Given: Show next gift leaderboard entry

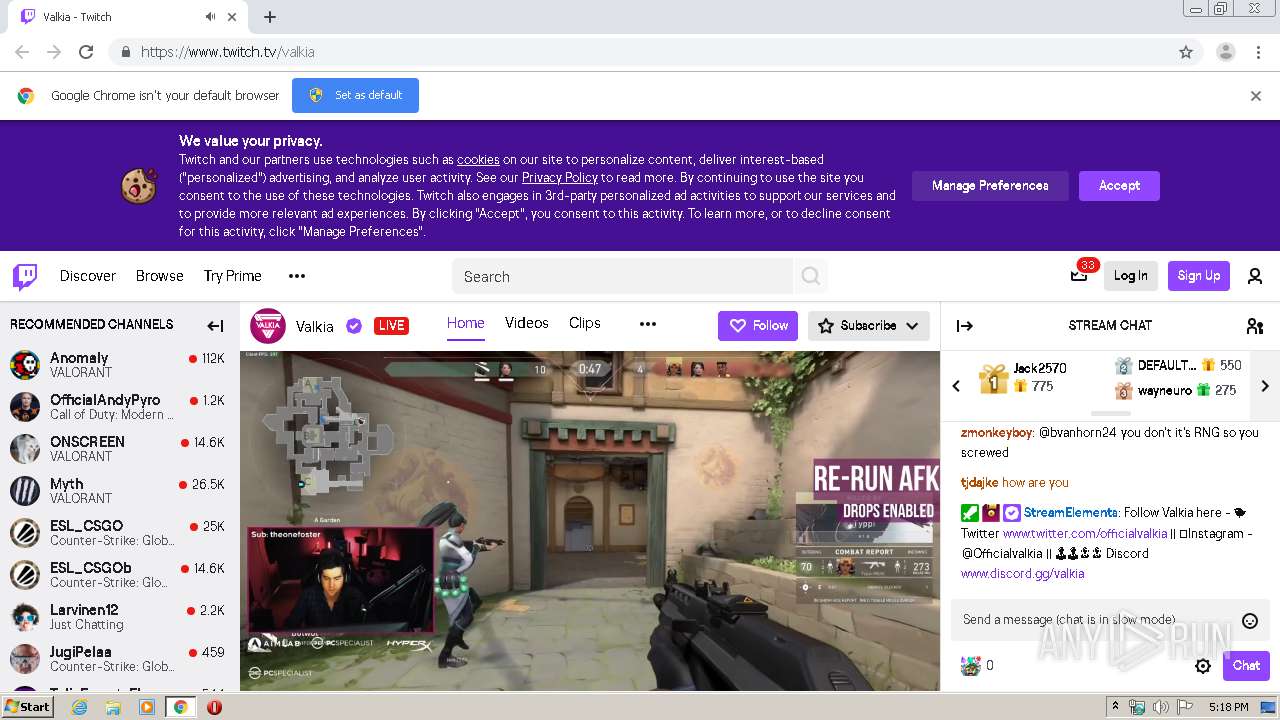Looking at the screenshot, I should tap(1265, 386).
